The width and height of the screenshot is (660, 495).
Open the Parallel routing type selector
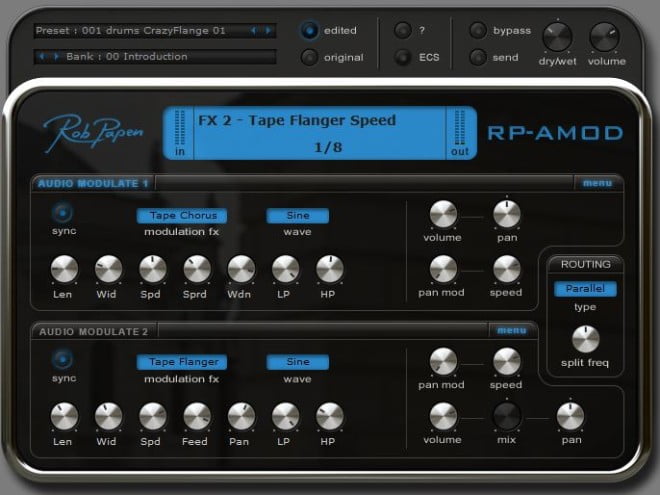[585, 289]
